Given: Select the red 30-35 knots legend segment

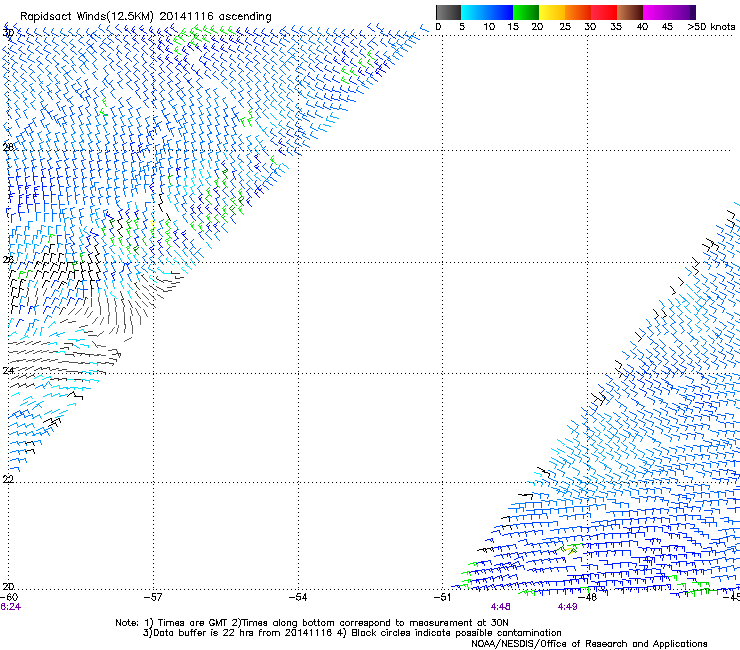Looking at the screenshot, I should (x=604, y=12).
